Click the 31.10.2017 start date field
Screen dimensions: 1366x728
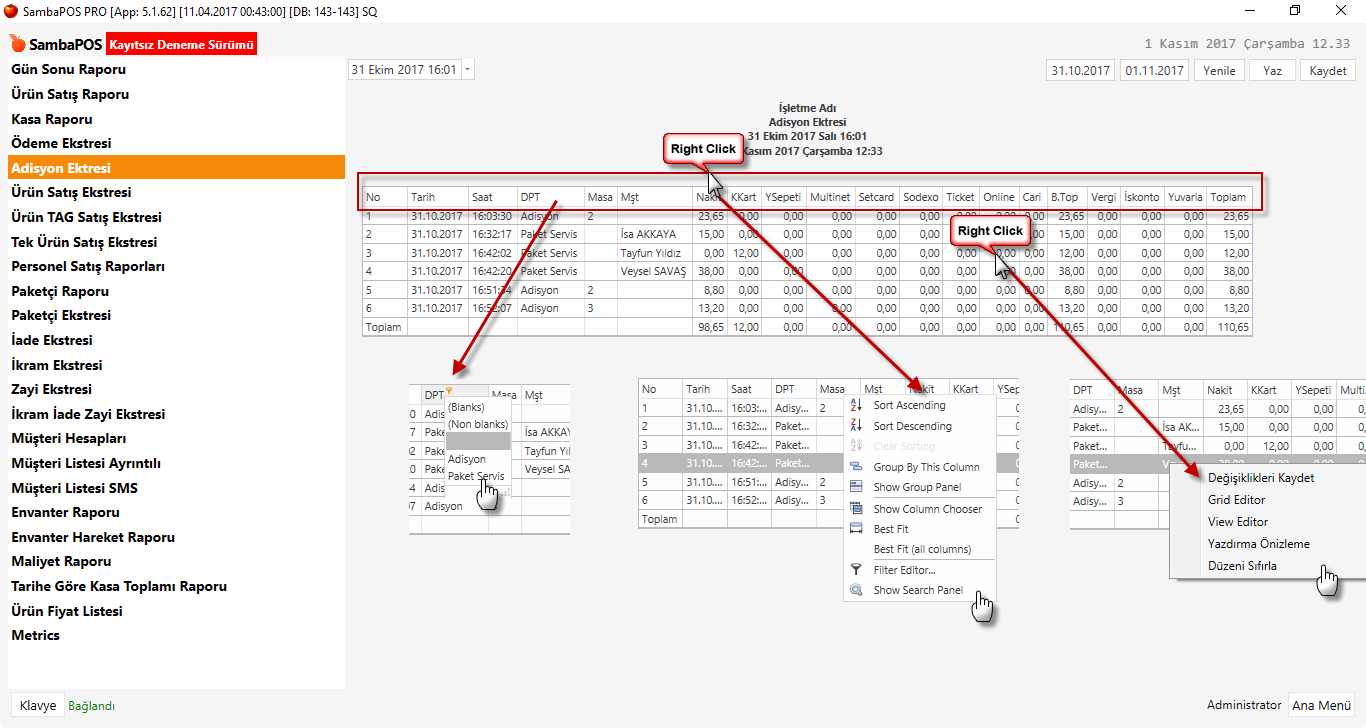pos(1080,71)
